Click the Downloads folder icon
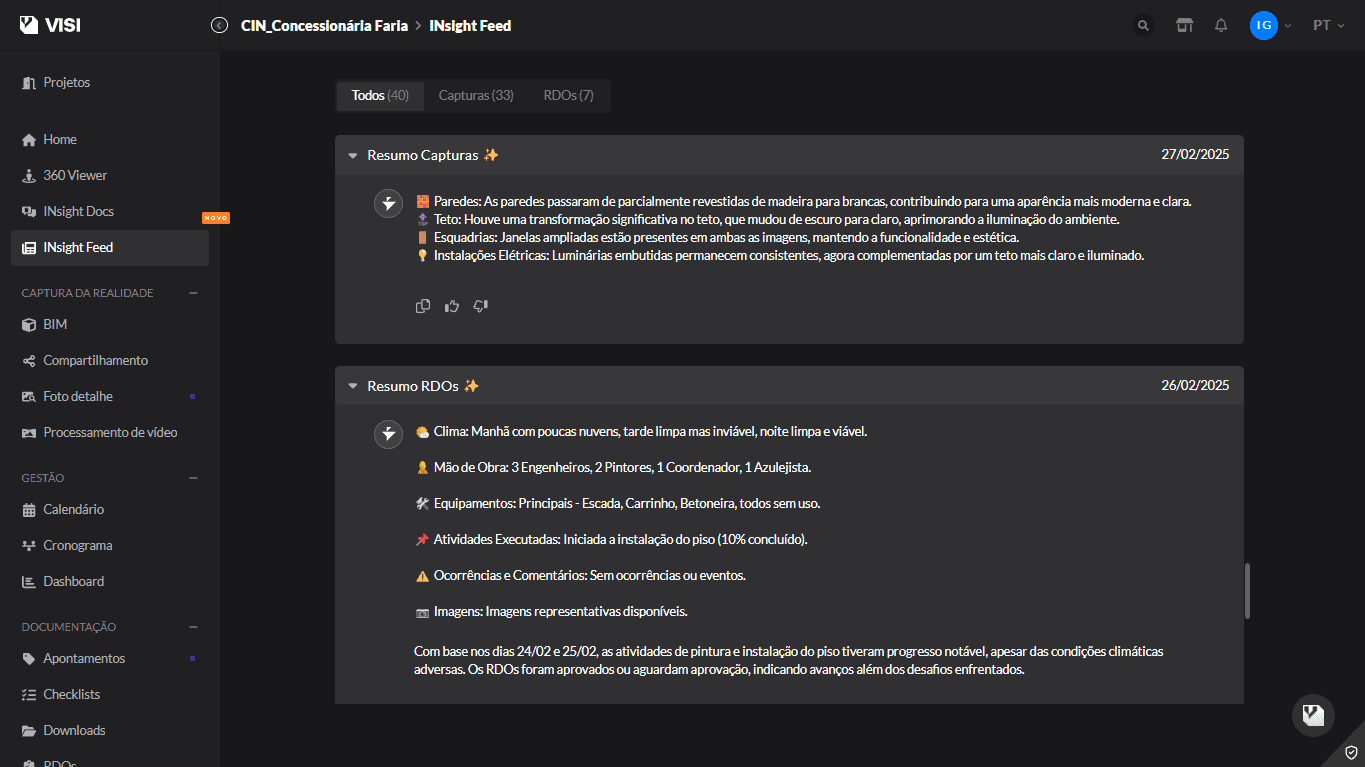The width and height of the screenshot is (1365, 767). [29, 731]
